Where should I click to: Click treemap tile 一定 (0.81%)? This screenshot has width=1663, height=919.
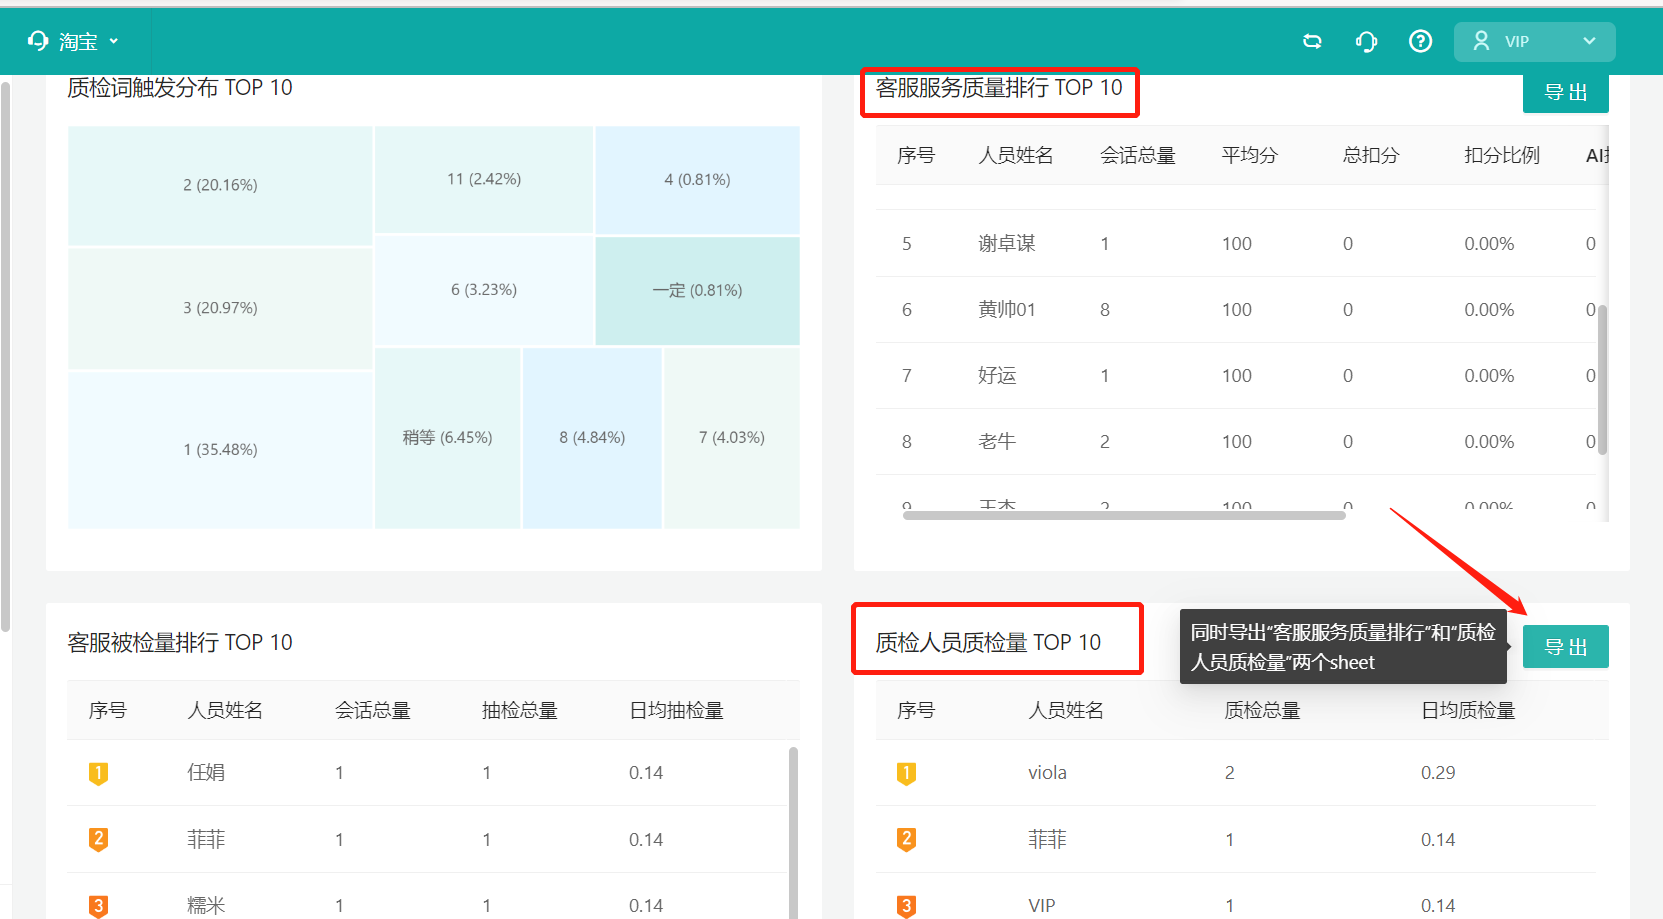697,291
